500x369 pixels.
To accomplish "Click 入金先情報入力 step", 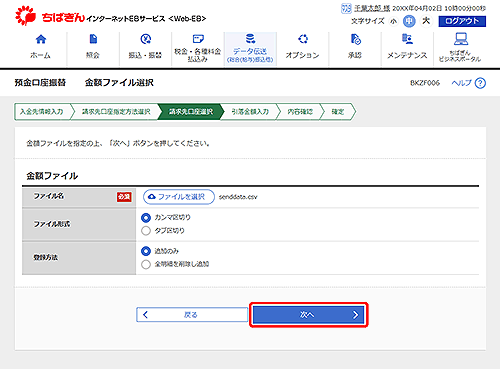I will click(41, 112).
